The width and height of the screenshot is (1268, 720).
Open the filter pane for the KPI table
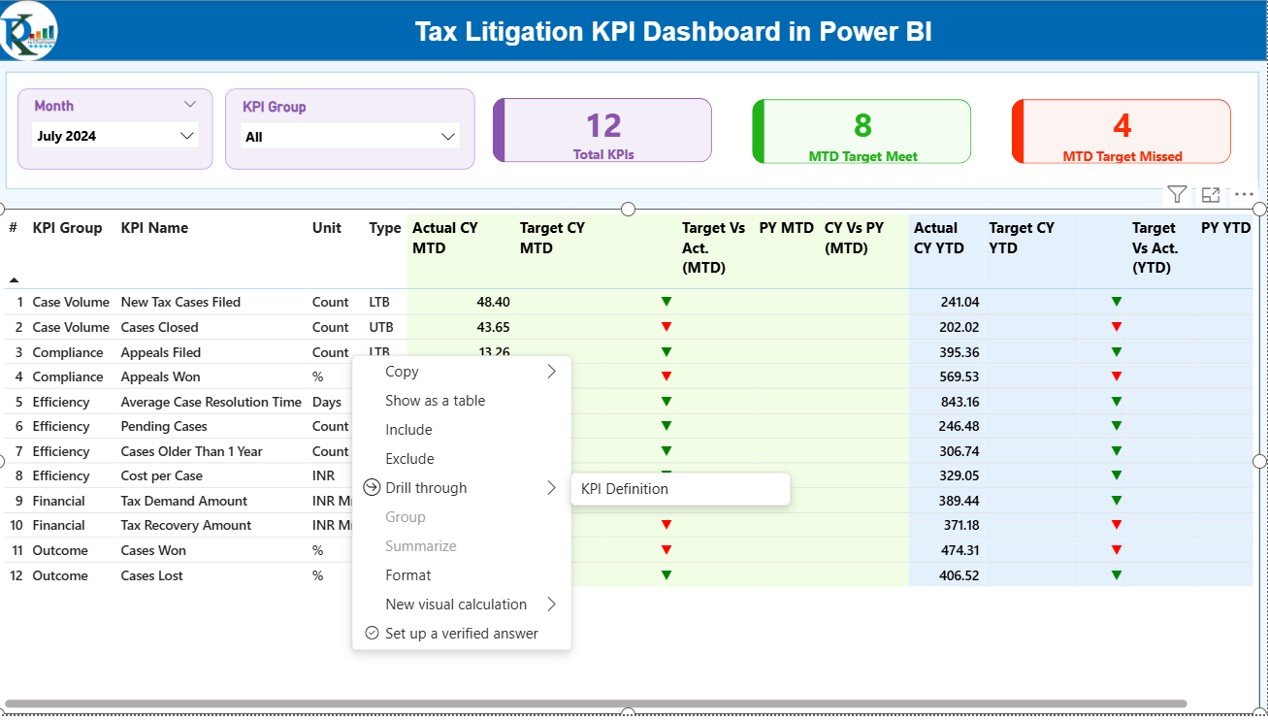pos(1176,194)
